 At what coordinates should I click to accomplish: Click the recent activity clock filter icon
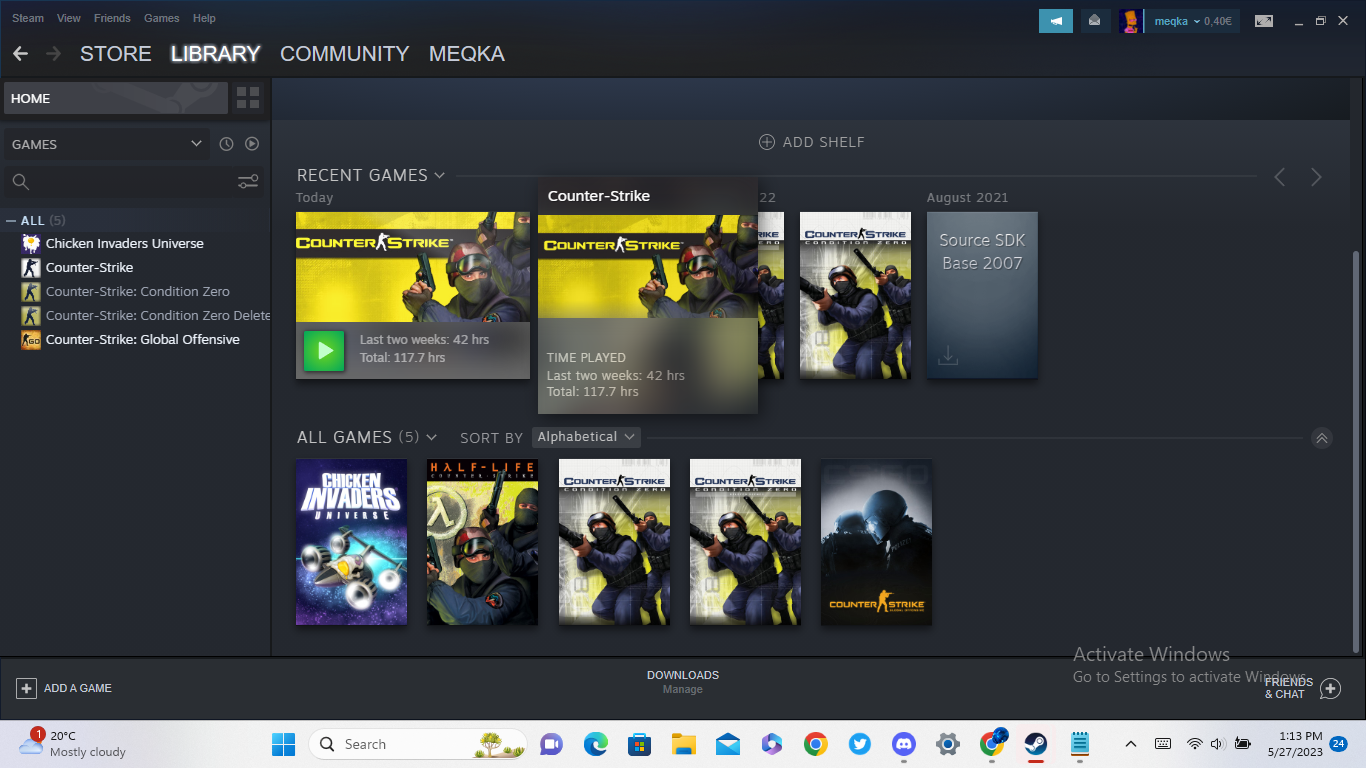[x=226, y=144]
